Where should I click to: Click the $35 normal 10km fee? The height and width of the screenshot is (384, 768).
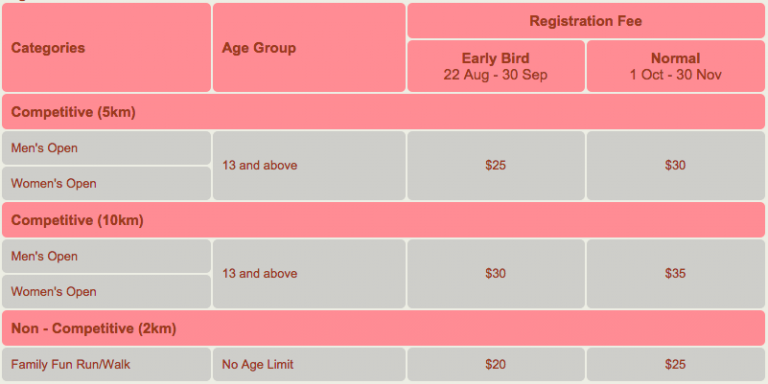pyautogui.click(x=675, y=274)
